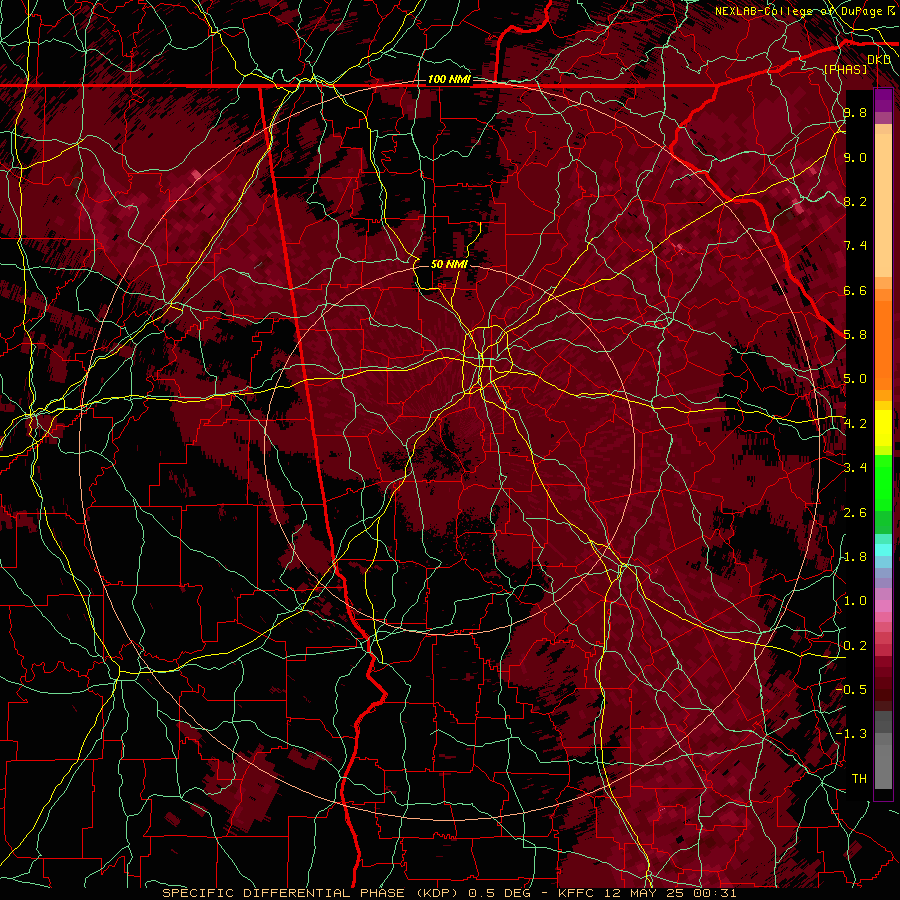This screenshot has height=900, width=900.
Task: Click the 1.8 value on the color scale
Action: (x=855, y=556)
